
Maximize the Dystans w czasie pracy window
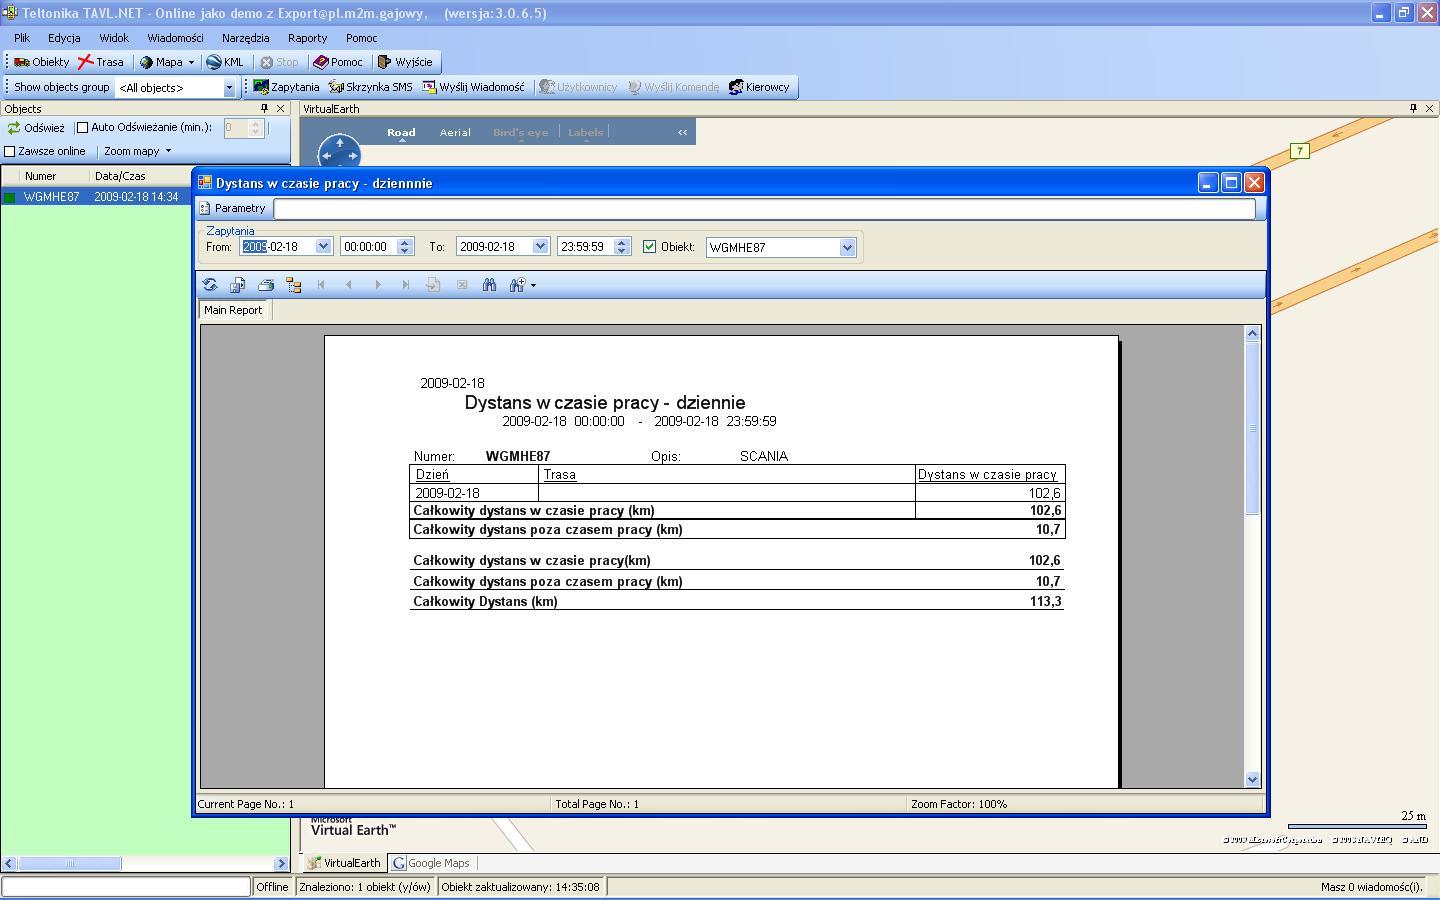[1231, 183]
